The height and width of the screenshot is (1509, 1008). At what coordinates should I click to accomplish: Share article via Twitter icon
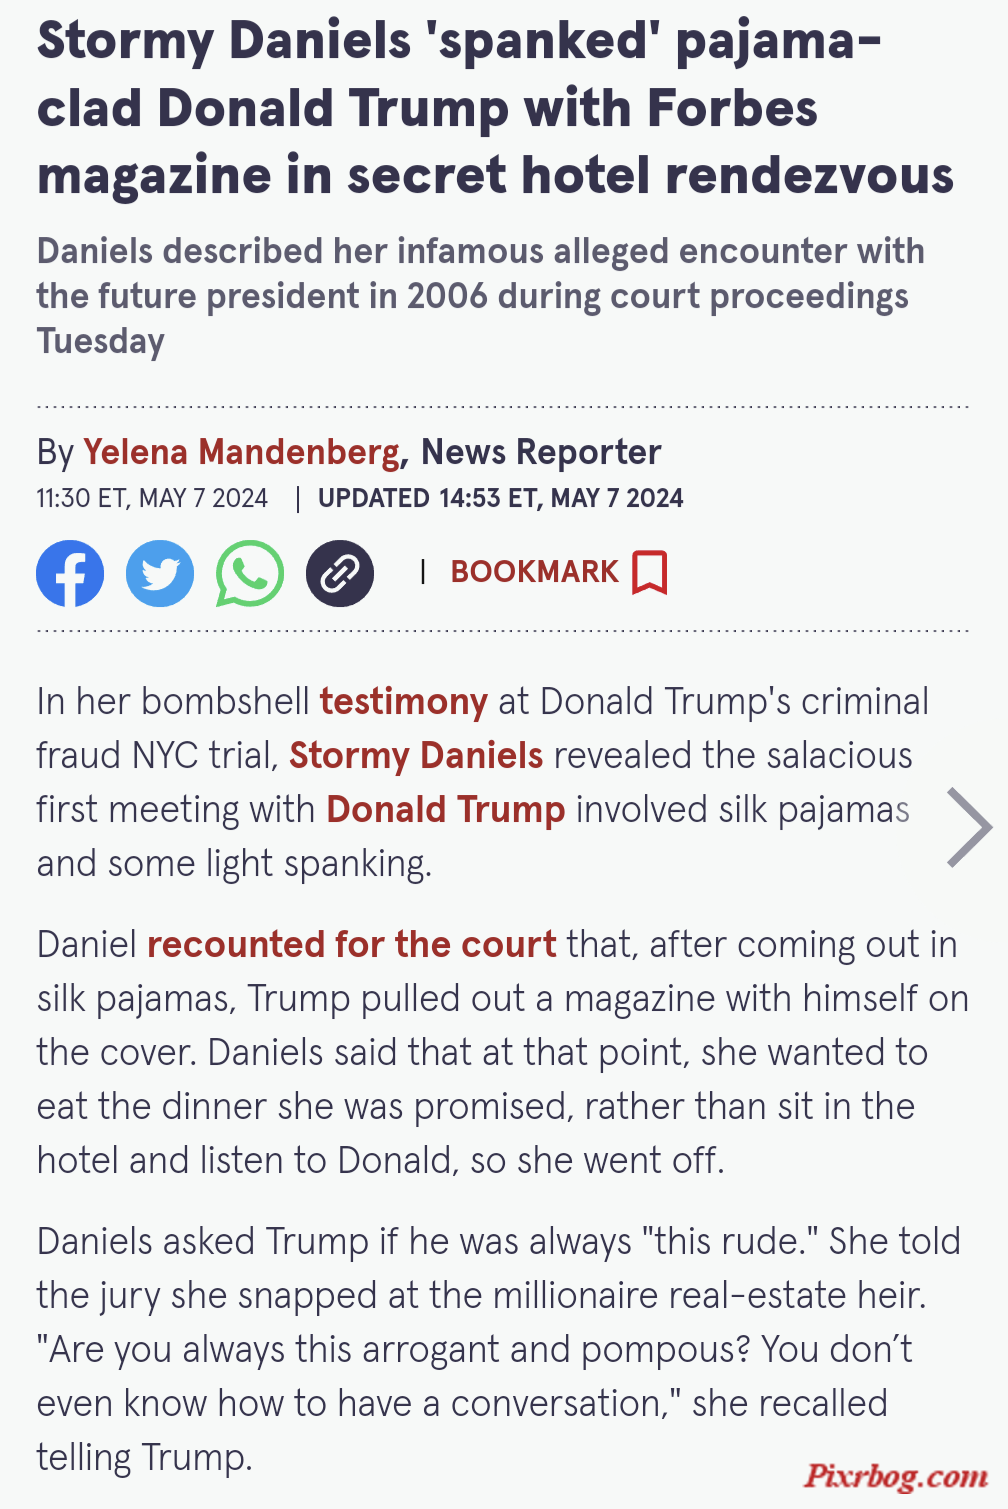pos(160,573)
